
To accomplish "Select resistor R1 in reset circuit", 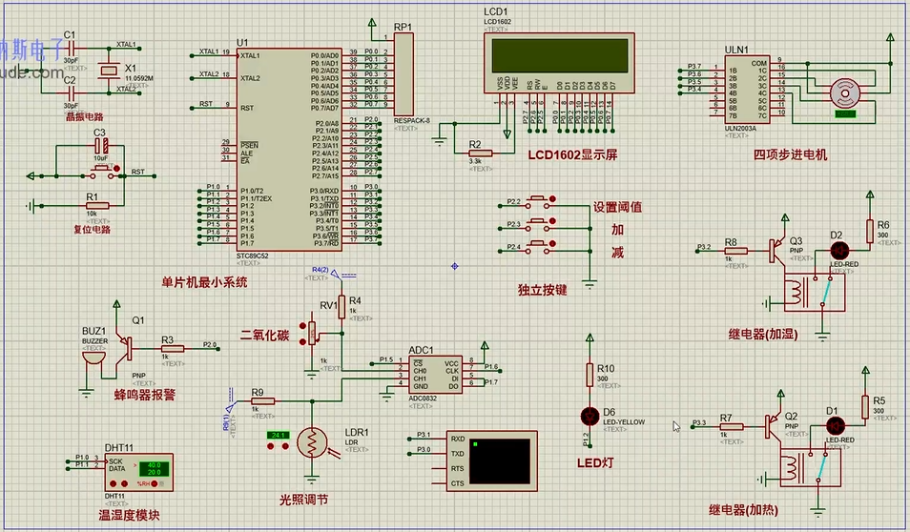I will pyautogui.click(x=97, y=205).
